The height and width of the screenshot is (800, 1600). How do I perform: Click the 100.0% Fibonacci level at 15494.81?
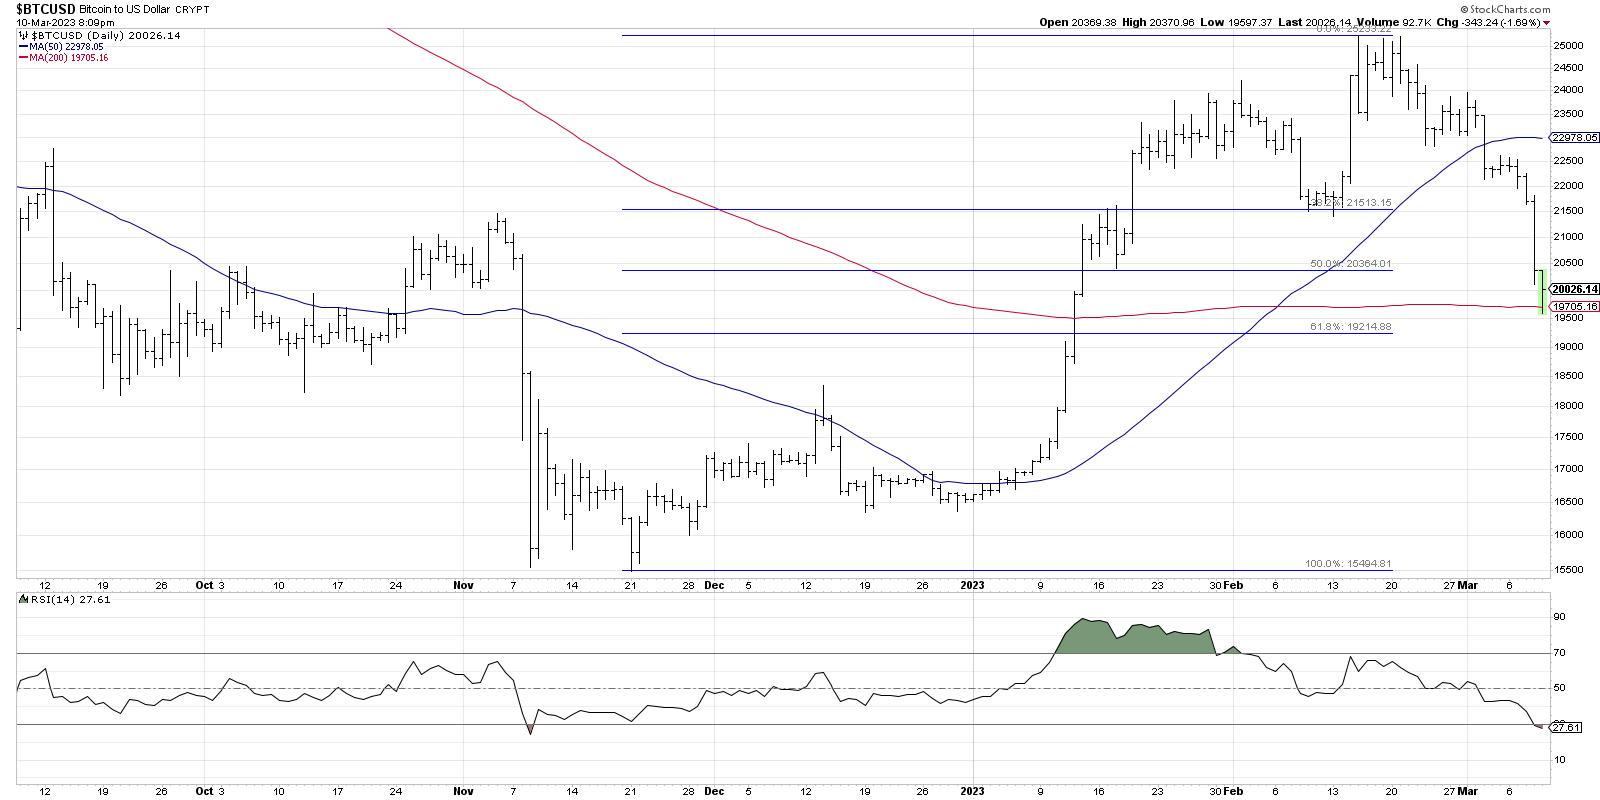coord(1348,564)
